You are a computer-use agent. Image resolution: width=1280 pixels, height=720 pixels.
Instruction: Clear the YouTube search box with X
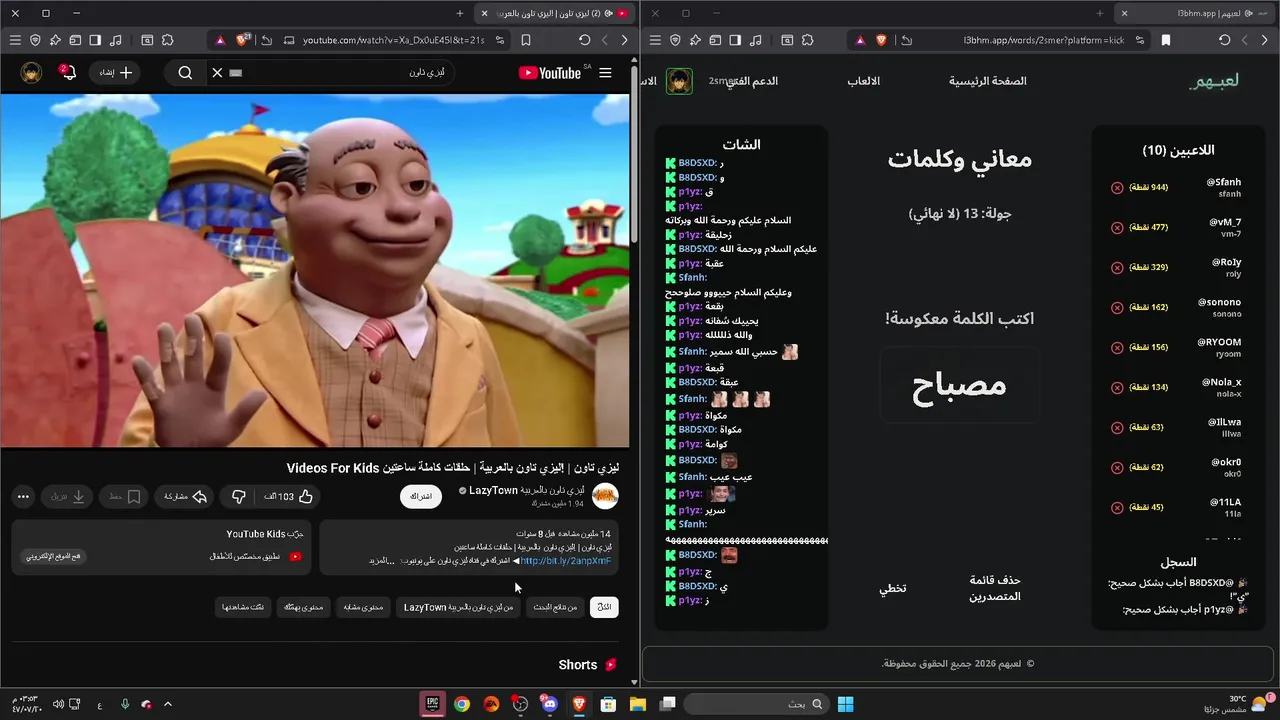(217, 73)
